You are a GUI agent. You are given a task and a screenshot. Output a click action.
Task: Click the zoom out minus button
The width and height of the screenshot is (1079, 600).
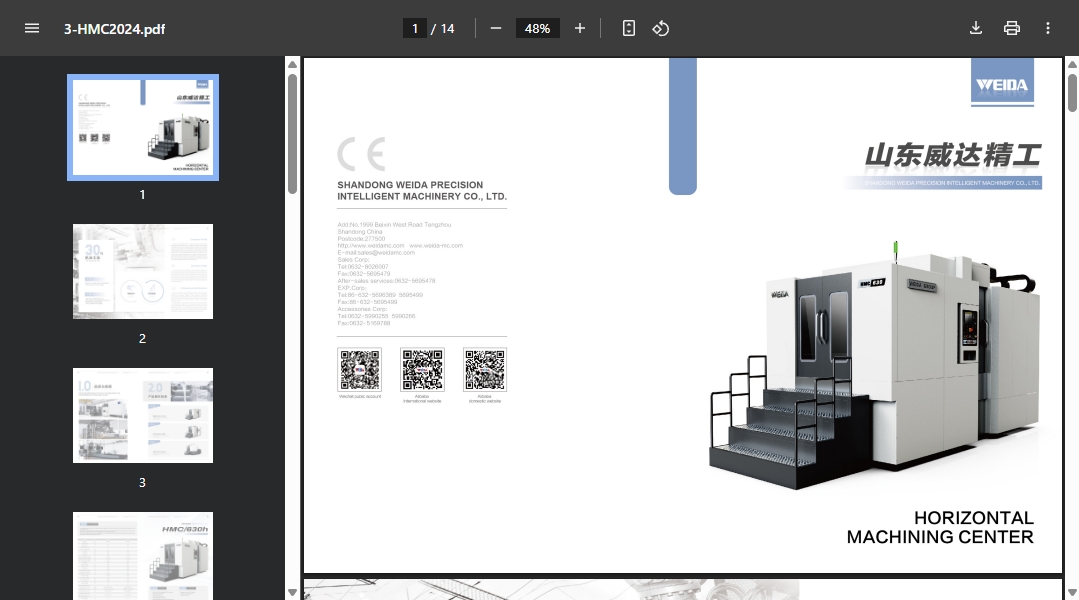[x=496, y=28]
